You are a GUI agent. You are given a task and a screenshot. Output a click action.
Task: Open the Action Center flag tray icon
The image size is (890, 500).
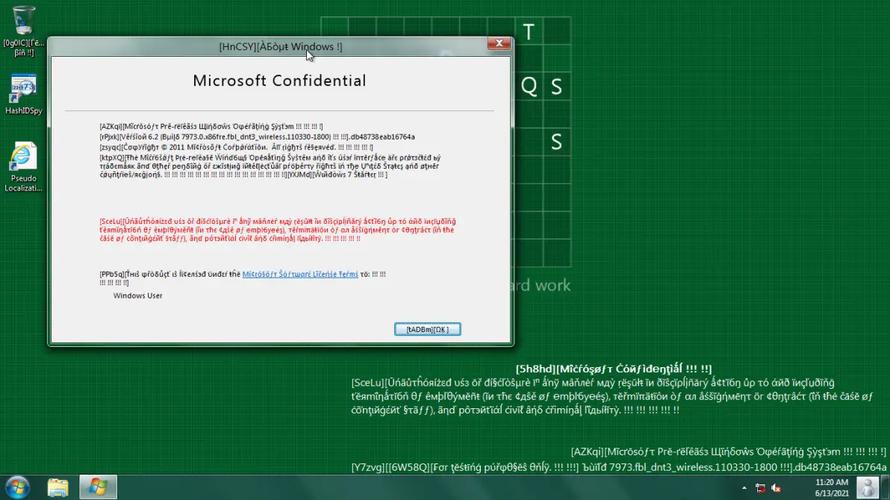(761, 488)
